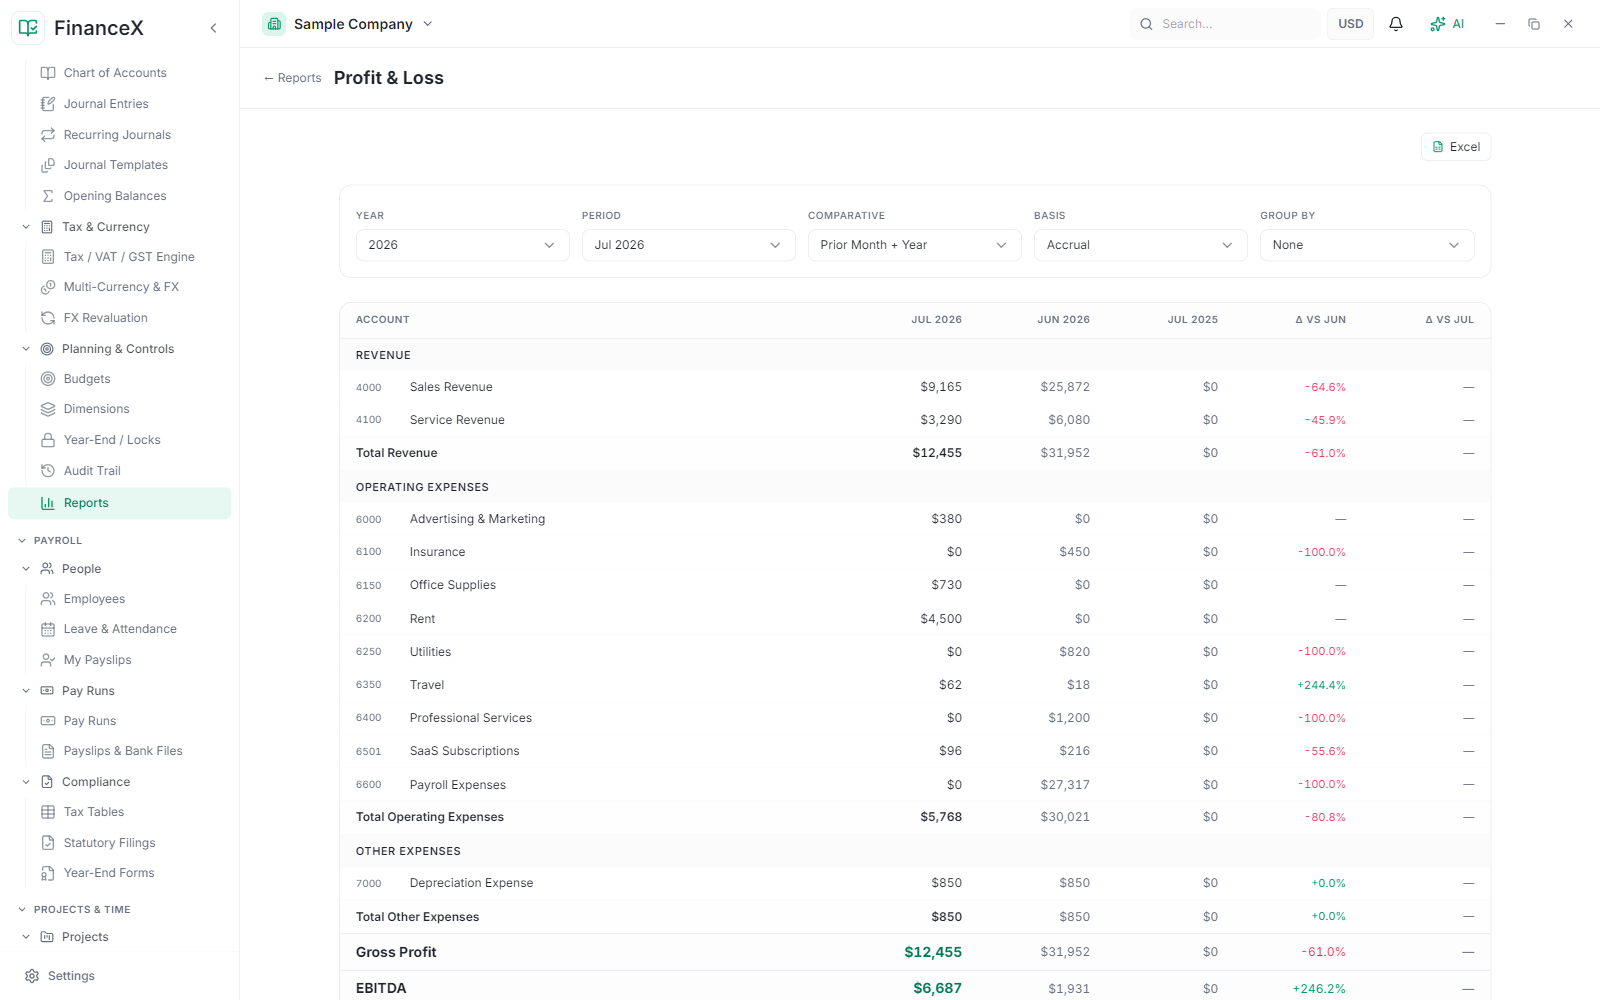Select the Reports sidebar item

point(119,503)
